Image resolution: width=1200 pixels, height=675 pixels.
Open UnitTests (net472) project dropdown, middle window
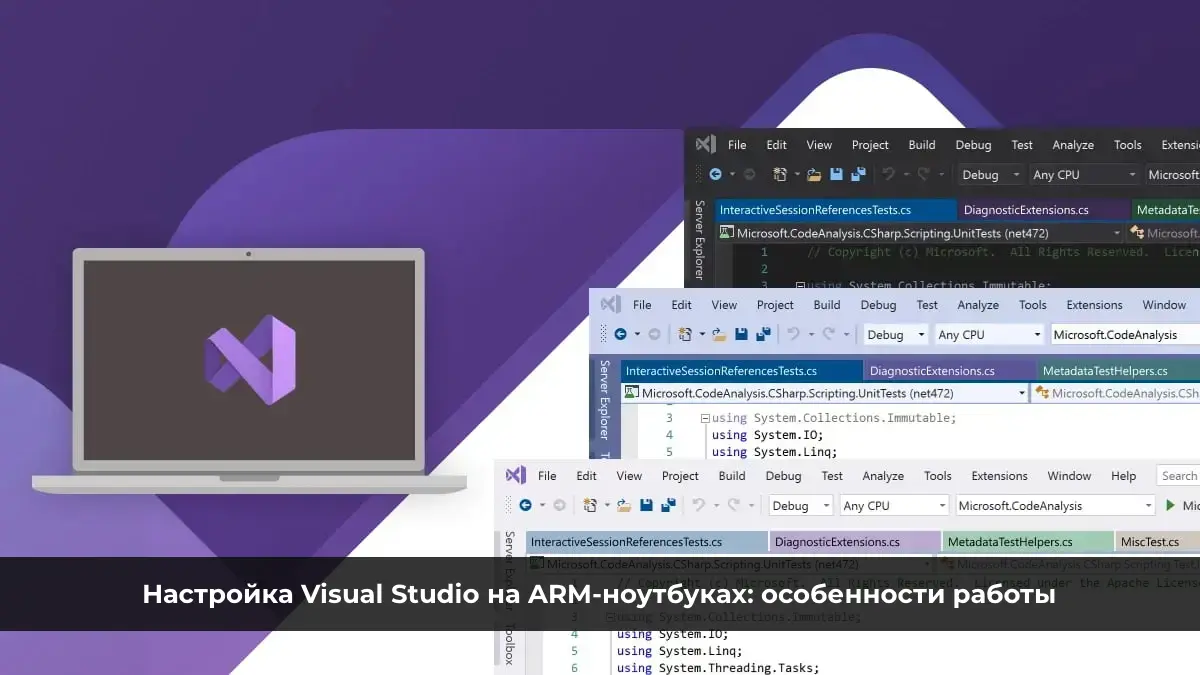(1021, 394)
